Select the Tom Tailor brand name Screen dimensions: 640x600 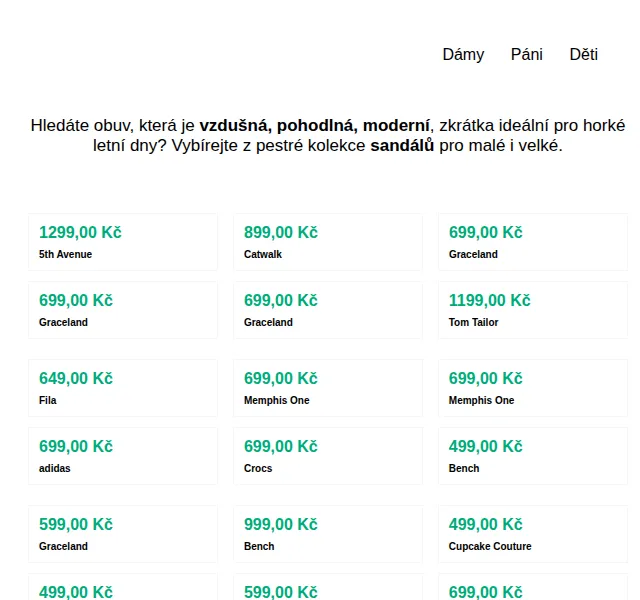tap(473, 322)
